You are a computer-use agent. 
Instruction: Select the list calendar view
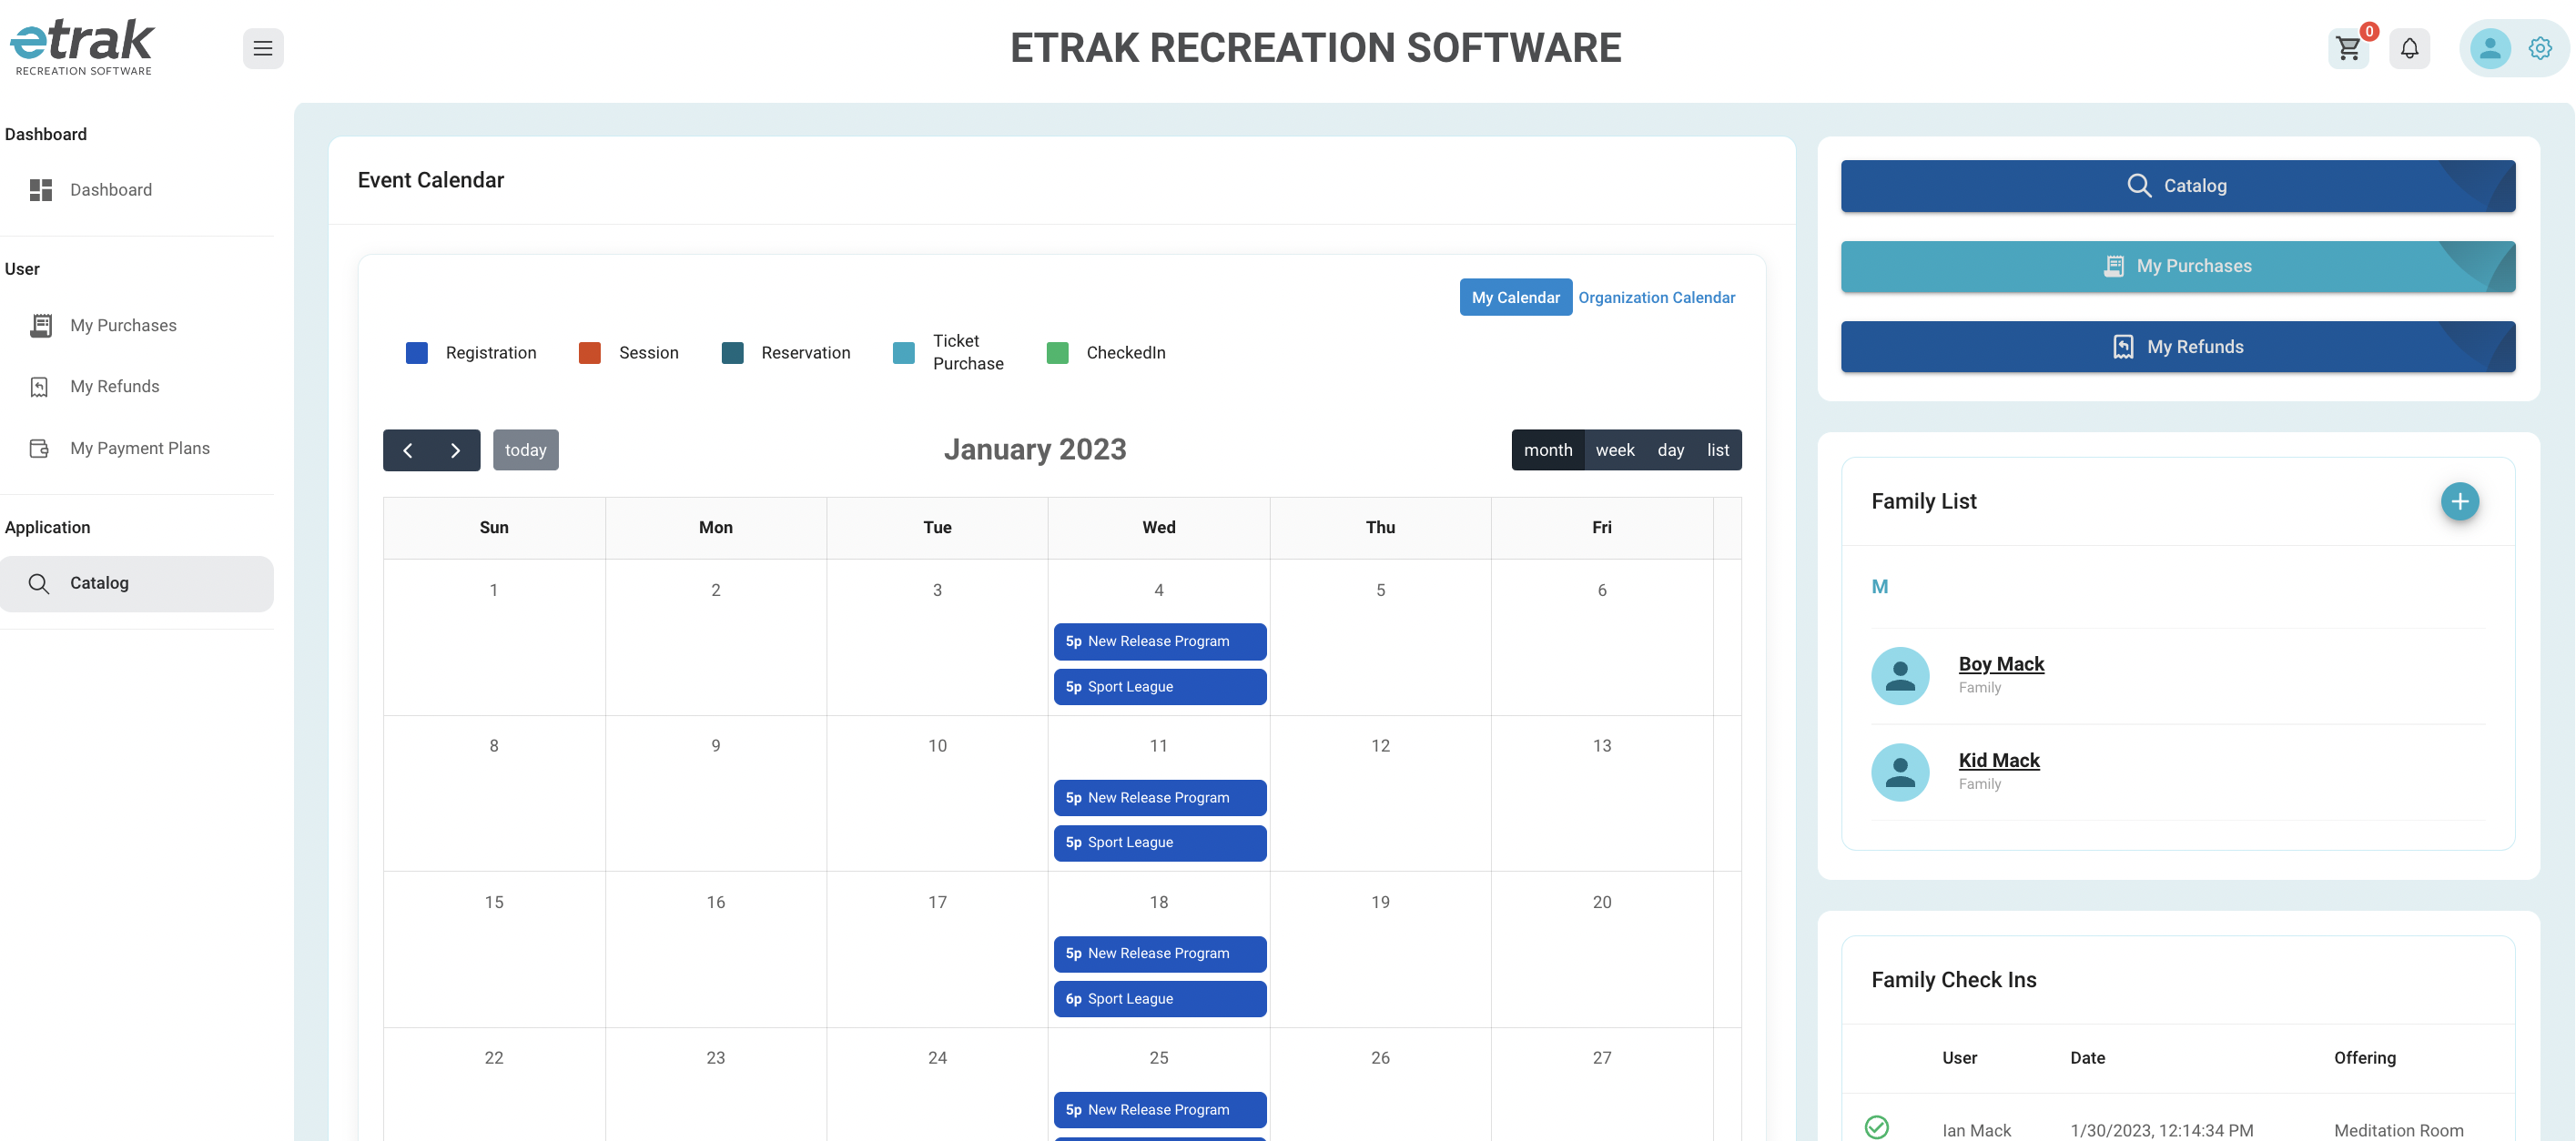point(1718,450)
